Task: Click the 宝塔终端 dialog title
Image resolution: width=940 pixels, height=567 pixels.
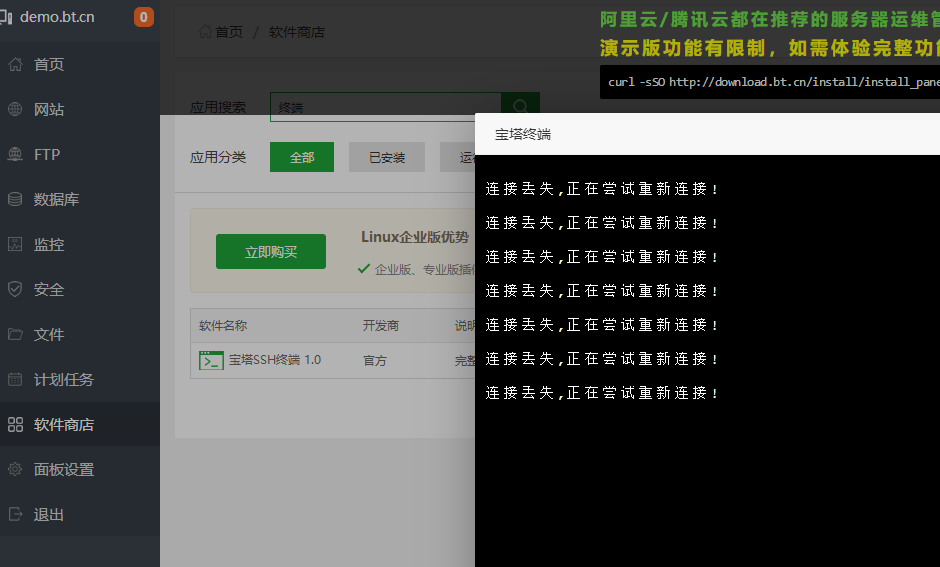Action: coord(523,134)
